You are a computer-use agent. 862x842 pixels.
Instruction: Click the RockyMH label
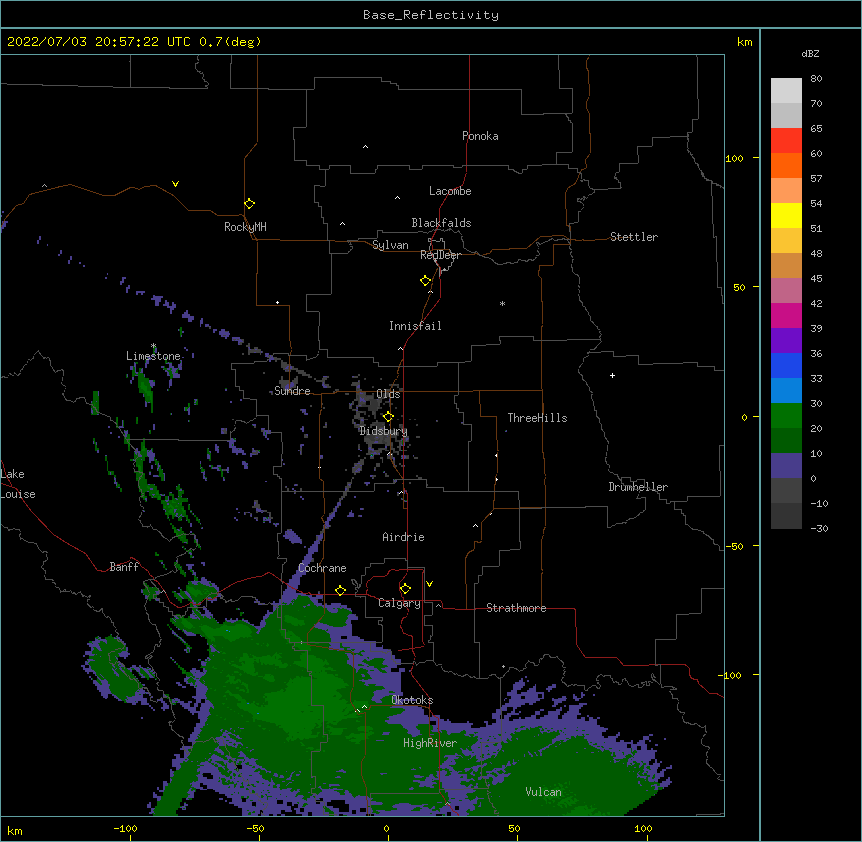pos(245,227)
